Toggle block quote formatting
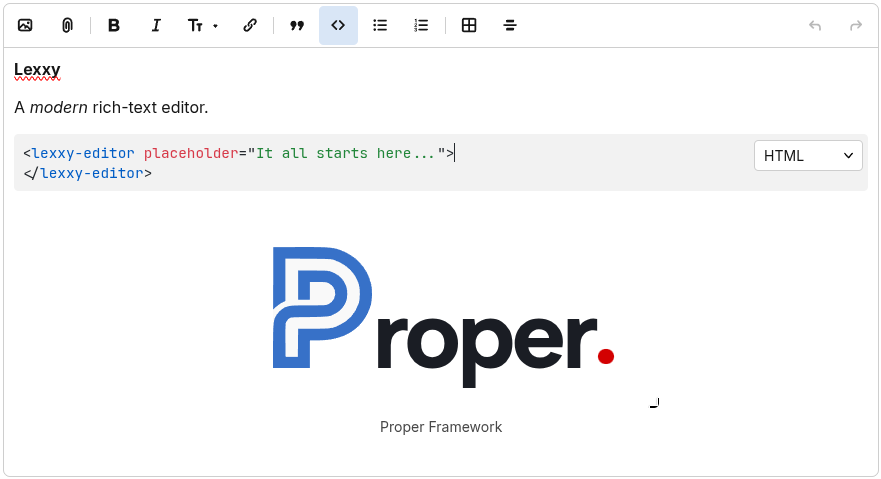The width and height of the screenshot is (881, 479). (297, 25)
